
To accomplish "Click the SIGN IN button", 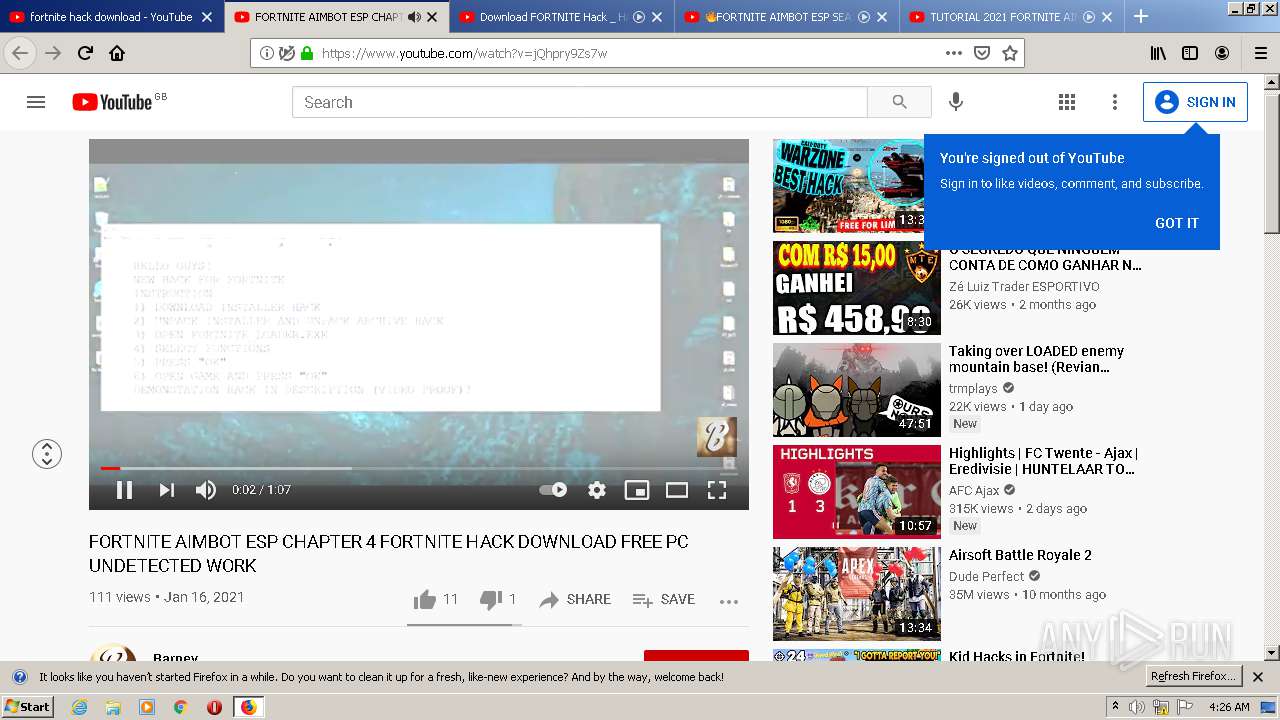I will (x=1195, y=102).
